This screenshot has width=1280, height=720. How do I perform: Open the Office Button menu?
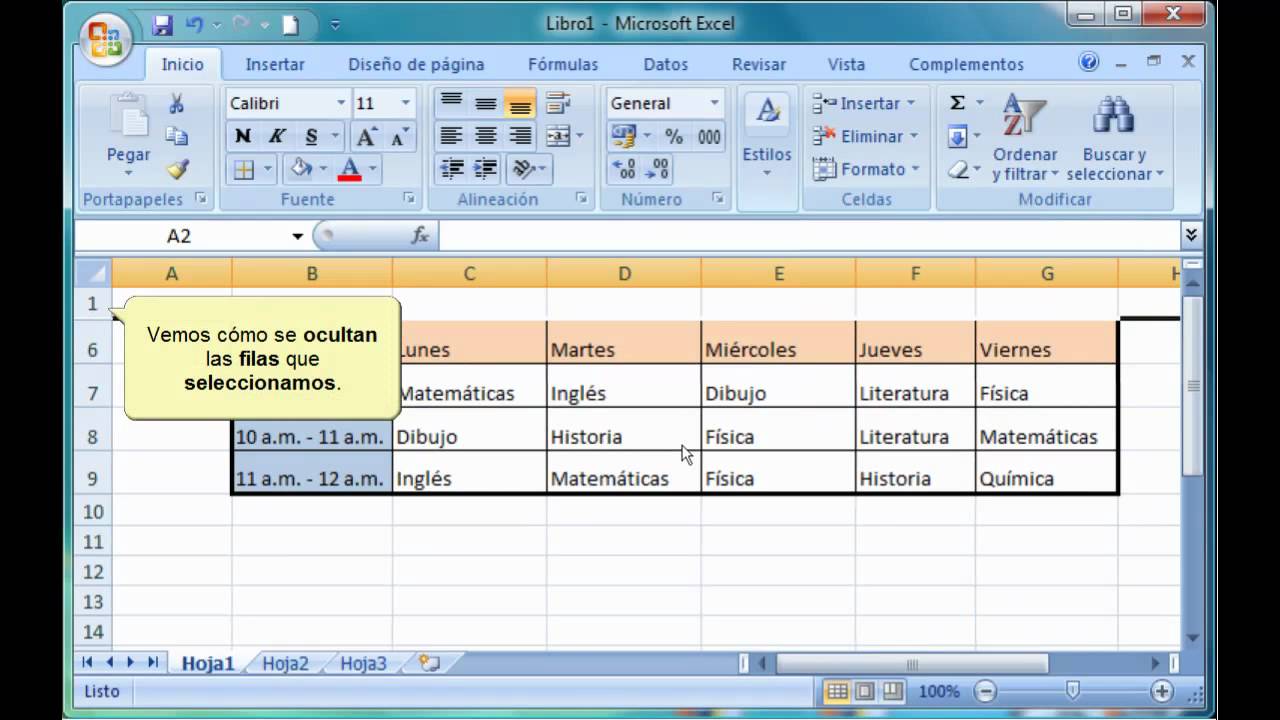click(106, 39)
